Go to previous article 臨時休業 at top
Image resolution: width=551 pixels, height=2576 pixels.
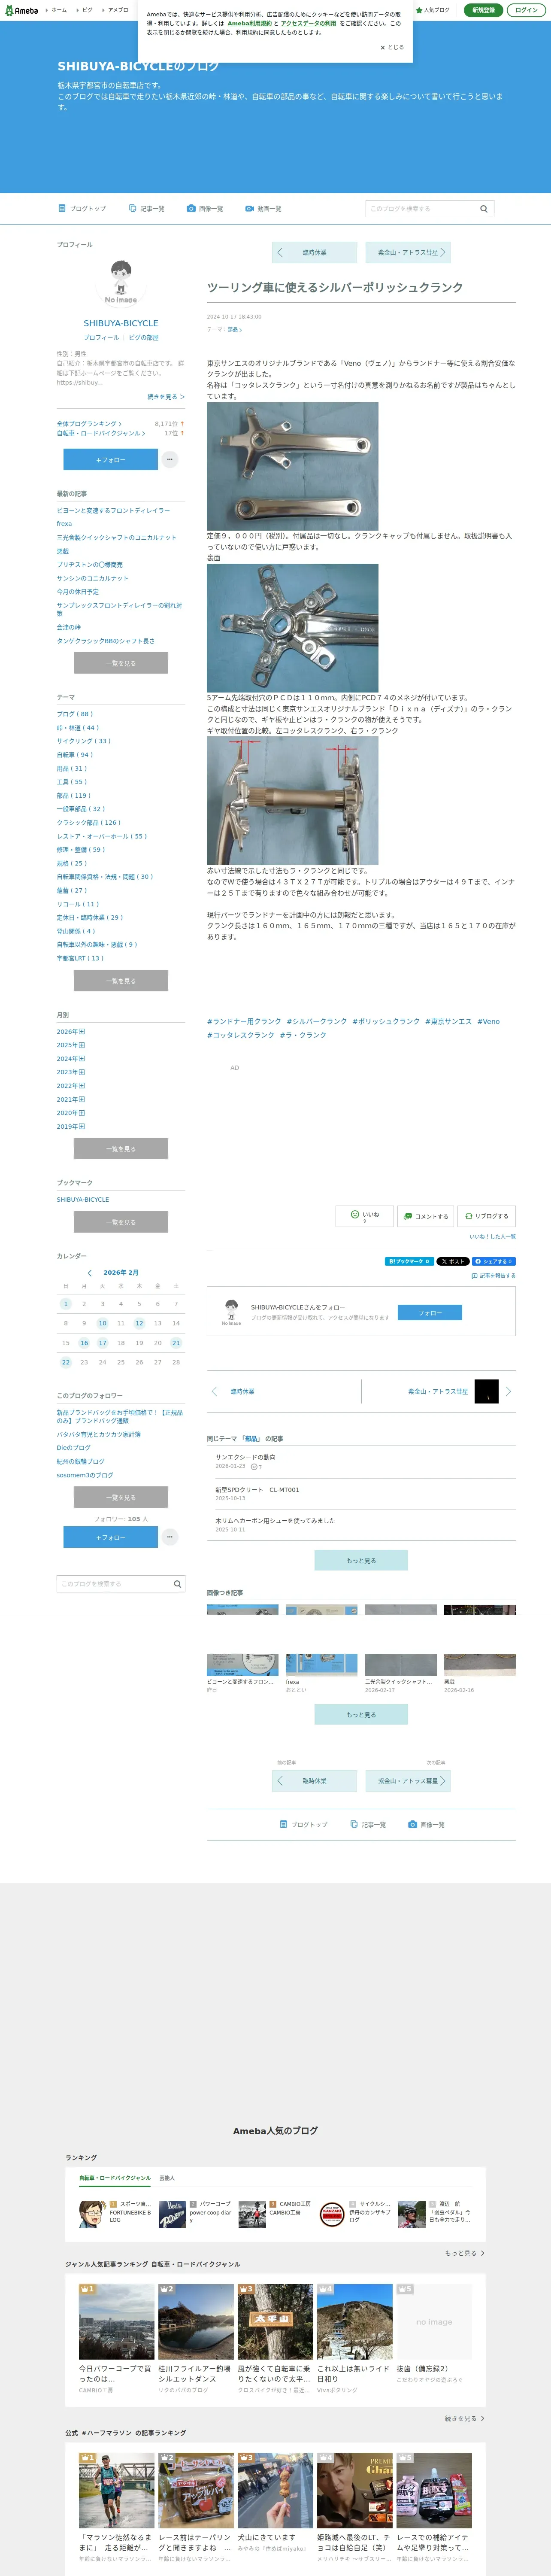tap(314, 253)
